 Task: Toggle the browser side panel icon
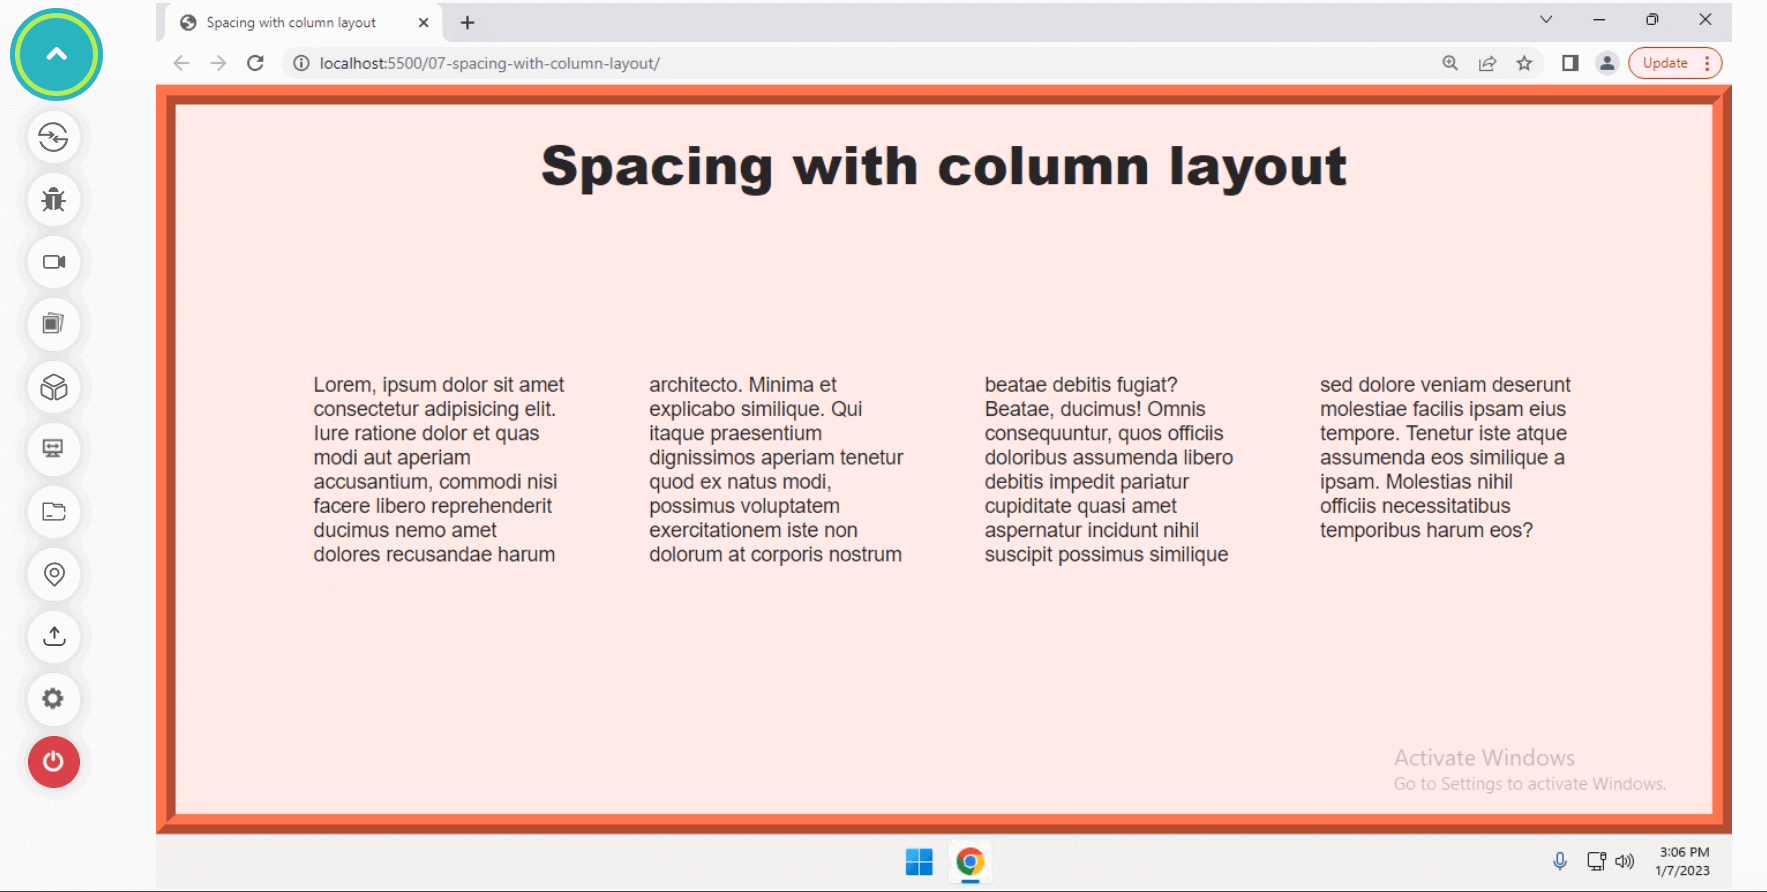click(x=1570, y=63)
